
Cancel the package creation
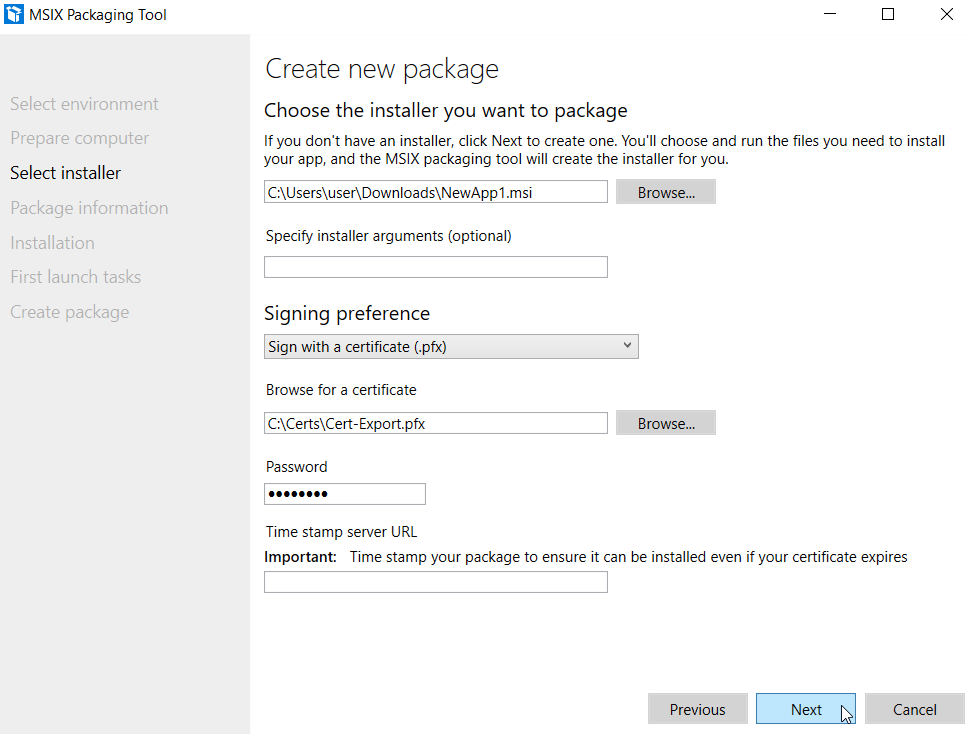pyautogui.click(x=915, y=709)
